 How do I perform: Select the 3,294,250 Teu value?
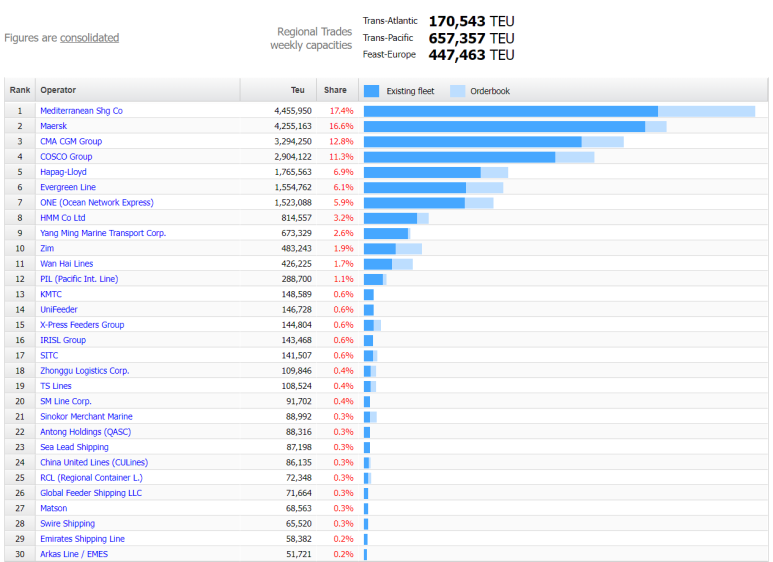point(293,141)
